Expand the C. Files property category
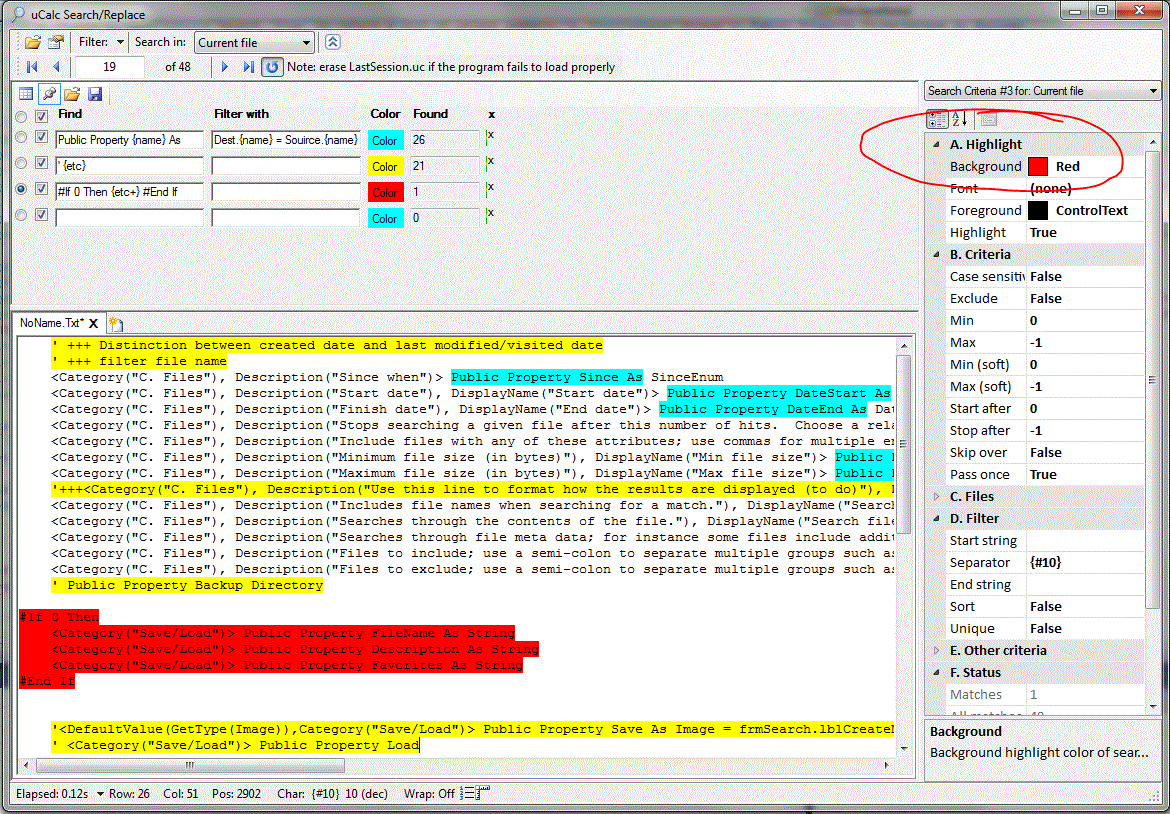The width and height of the screenshot is (1170, 814). point(937,497)
